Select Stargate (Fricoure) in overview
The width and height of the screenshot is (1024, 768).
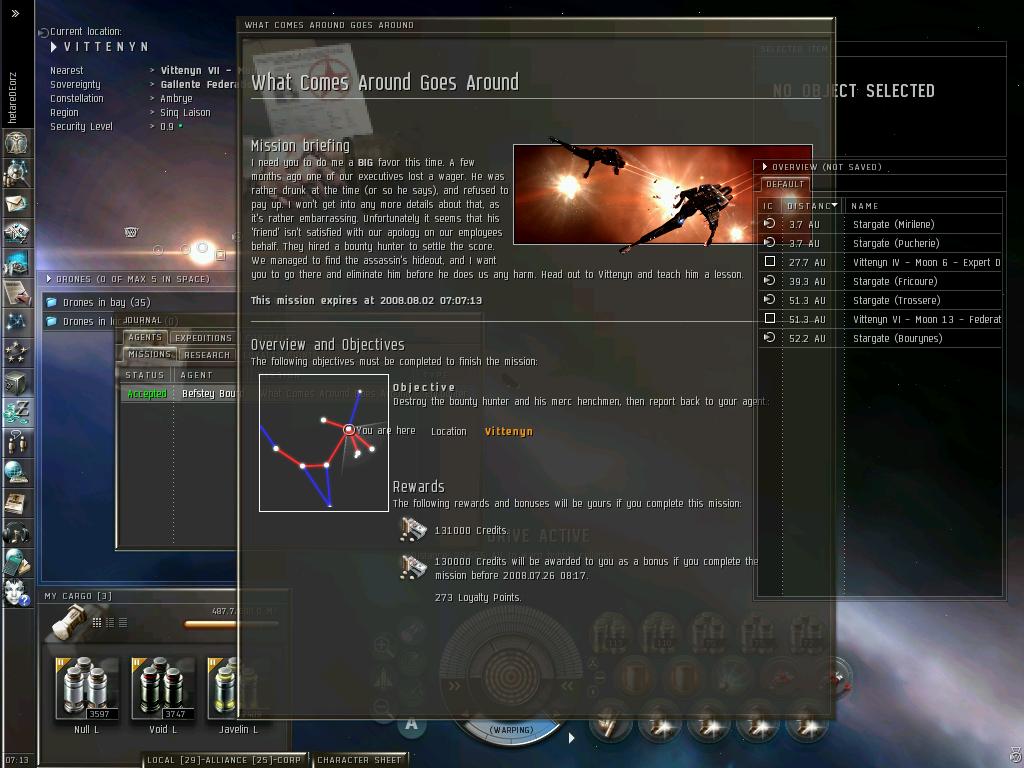click(x=880, y=281)
